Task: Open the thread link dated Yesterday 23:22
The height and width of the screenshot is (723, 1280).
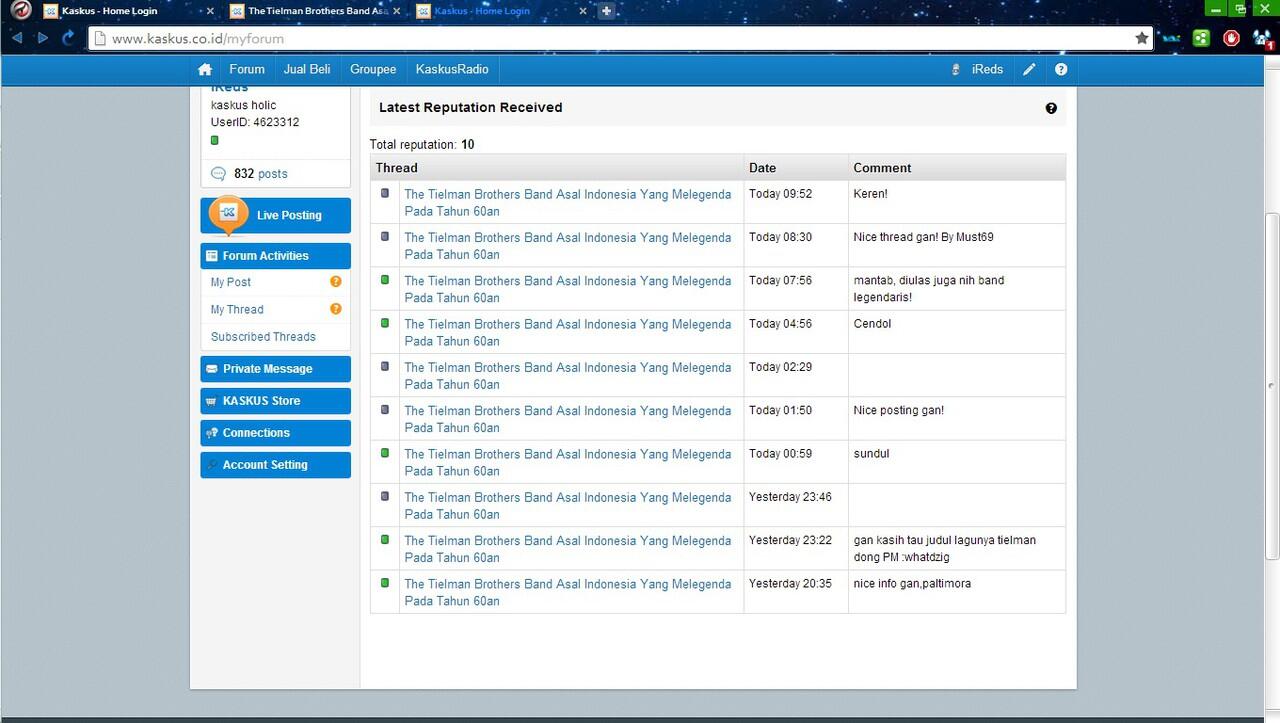Action: pyautogui.click(x=567, y=548)
